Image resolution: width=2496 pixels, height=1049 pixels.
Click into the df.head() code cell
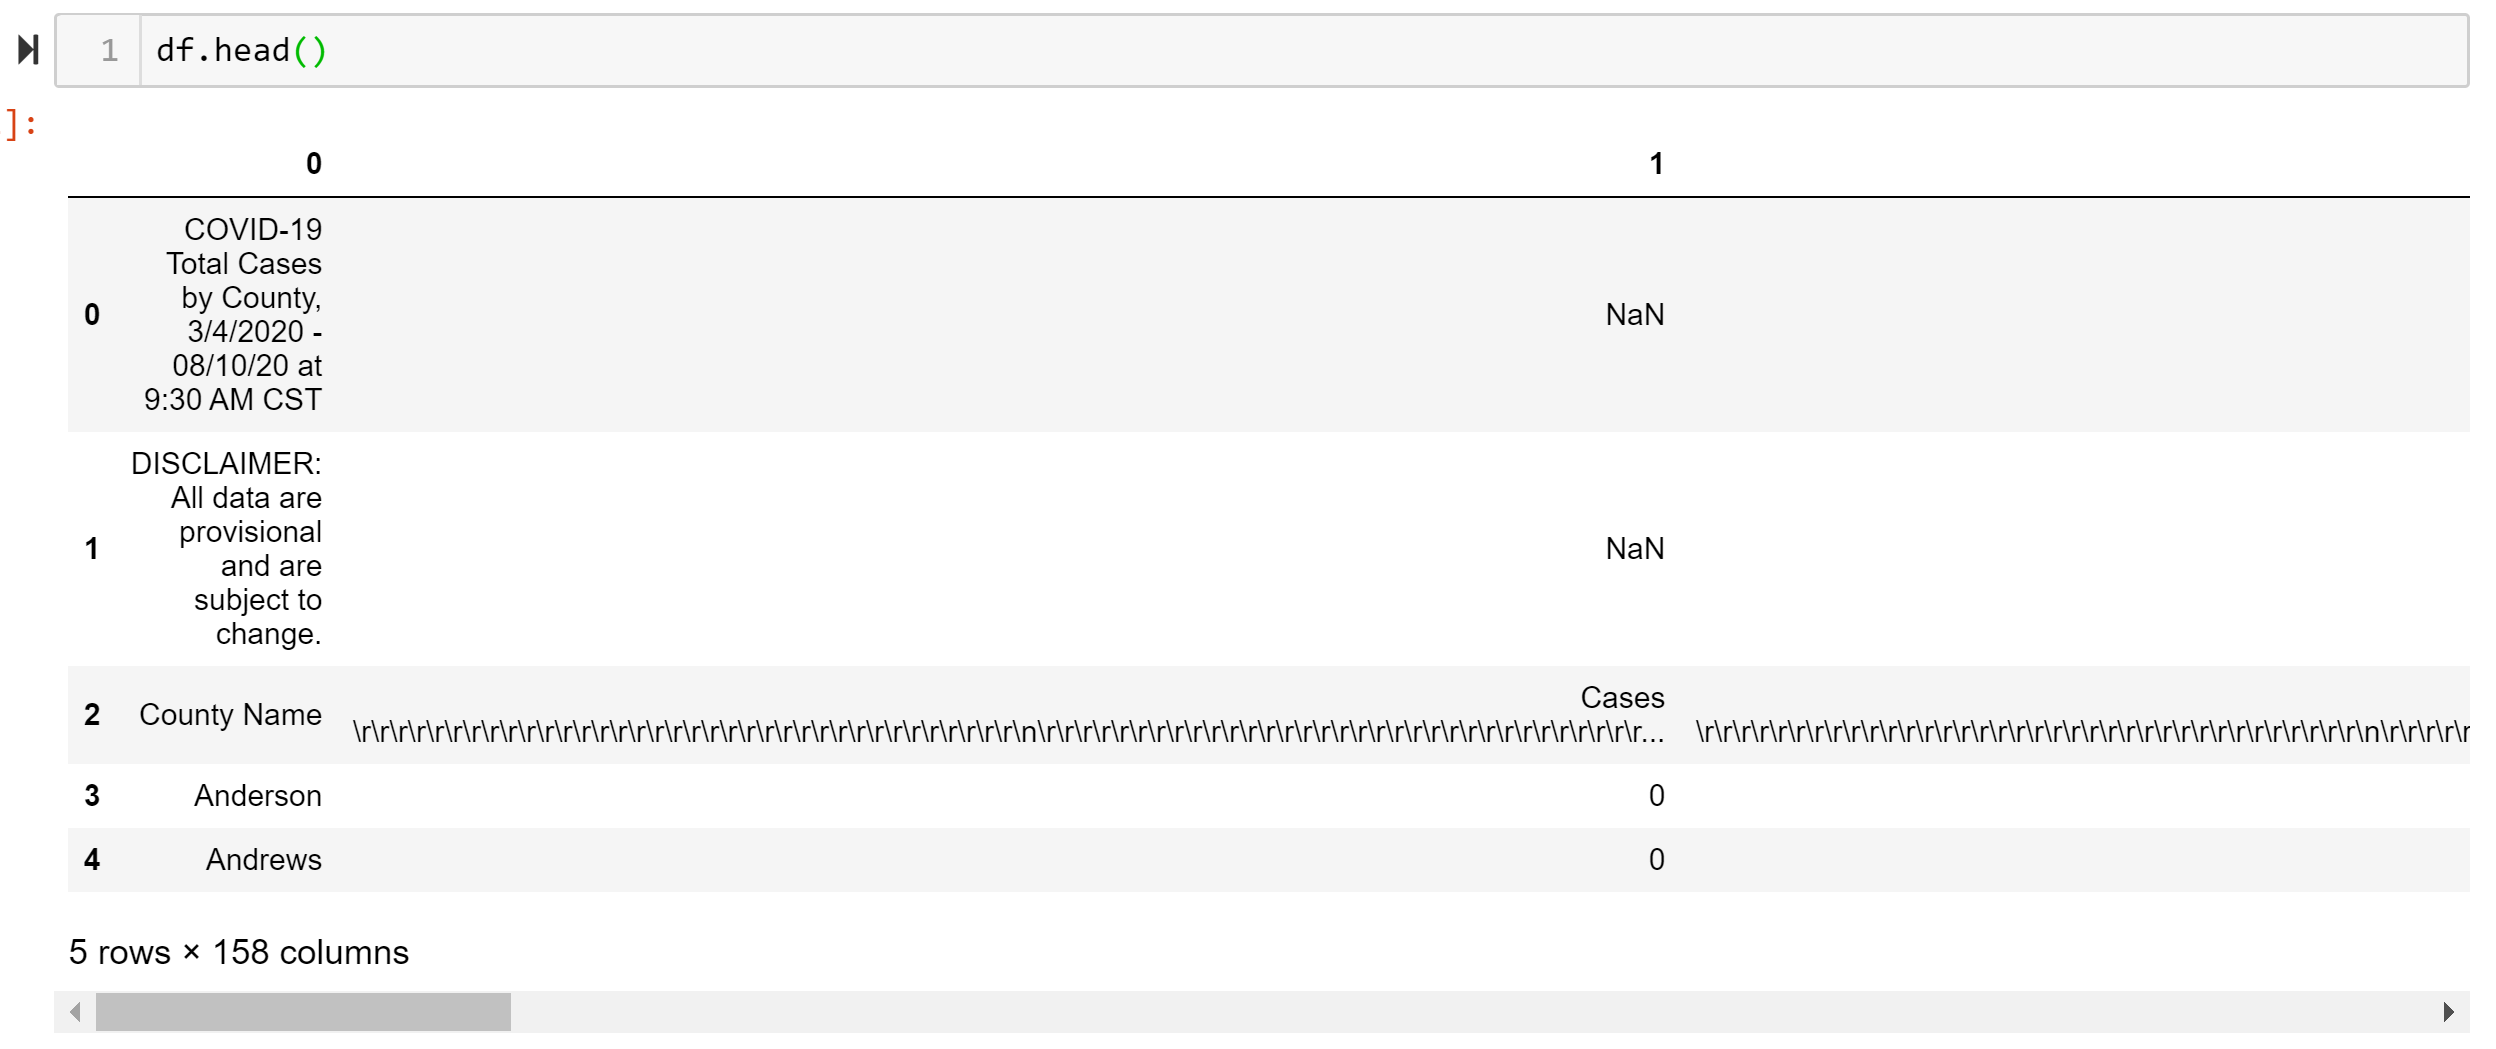[1200, 50]
